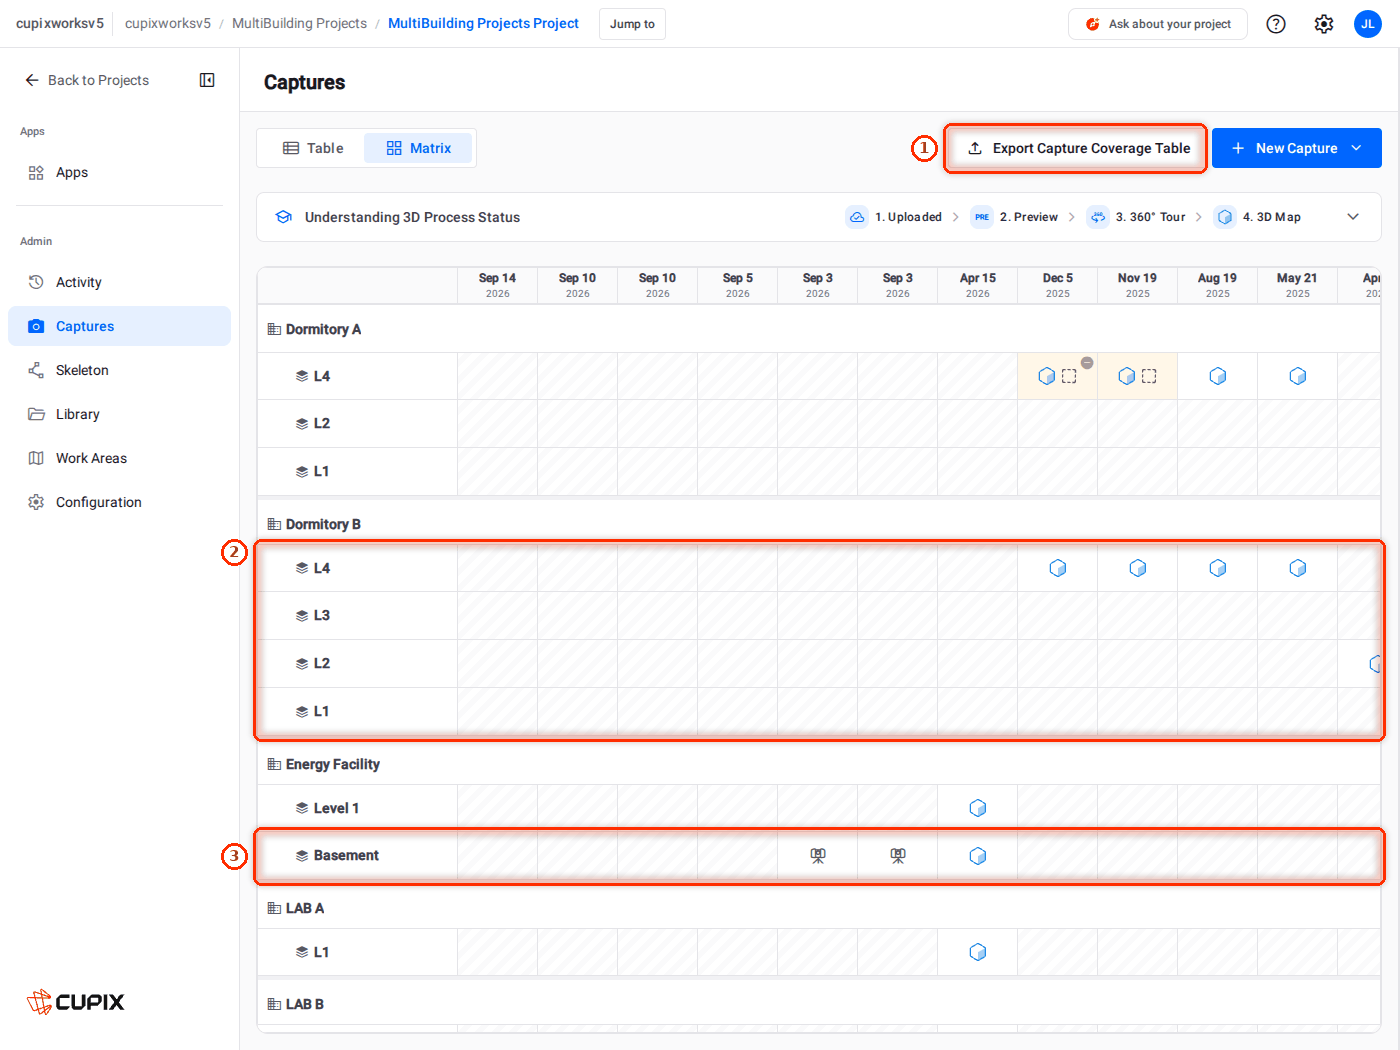Open Basement capture icon in first Sep 3 column
The height and width of the screenshot is (1050, 1400).
(x=818, y=856)
